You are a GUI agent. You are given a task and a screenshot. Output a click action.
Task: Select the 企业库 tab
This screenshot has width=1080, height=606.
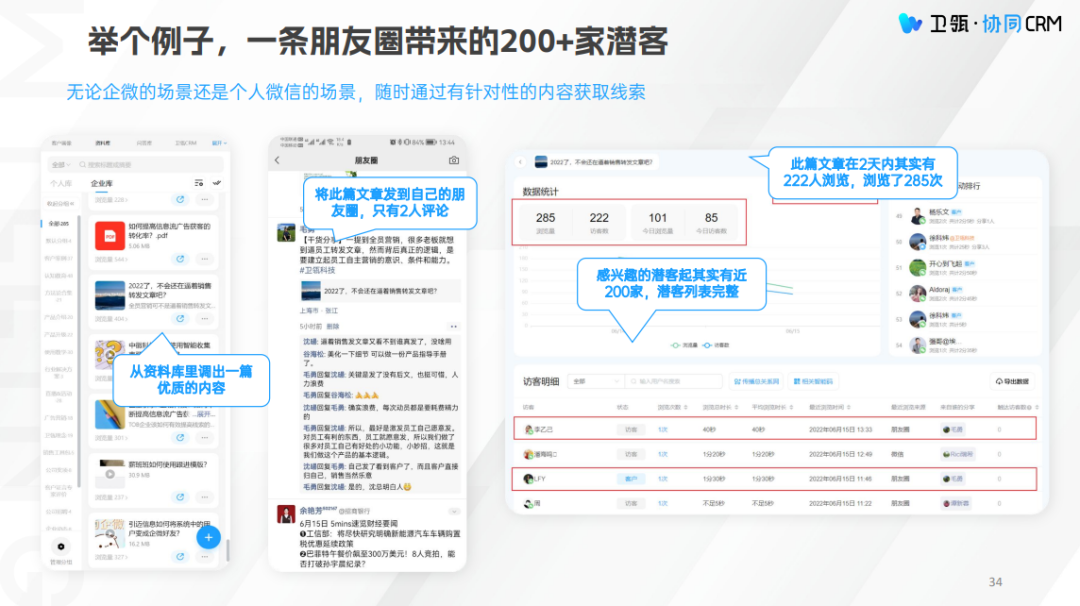[102, 184]
